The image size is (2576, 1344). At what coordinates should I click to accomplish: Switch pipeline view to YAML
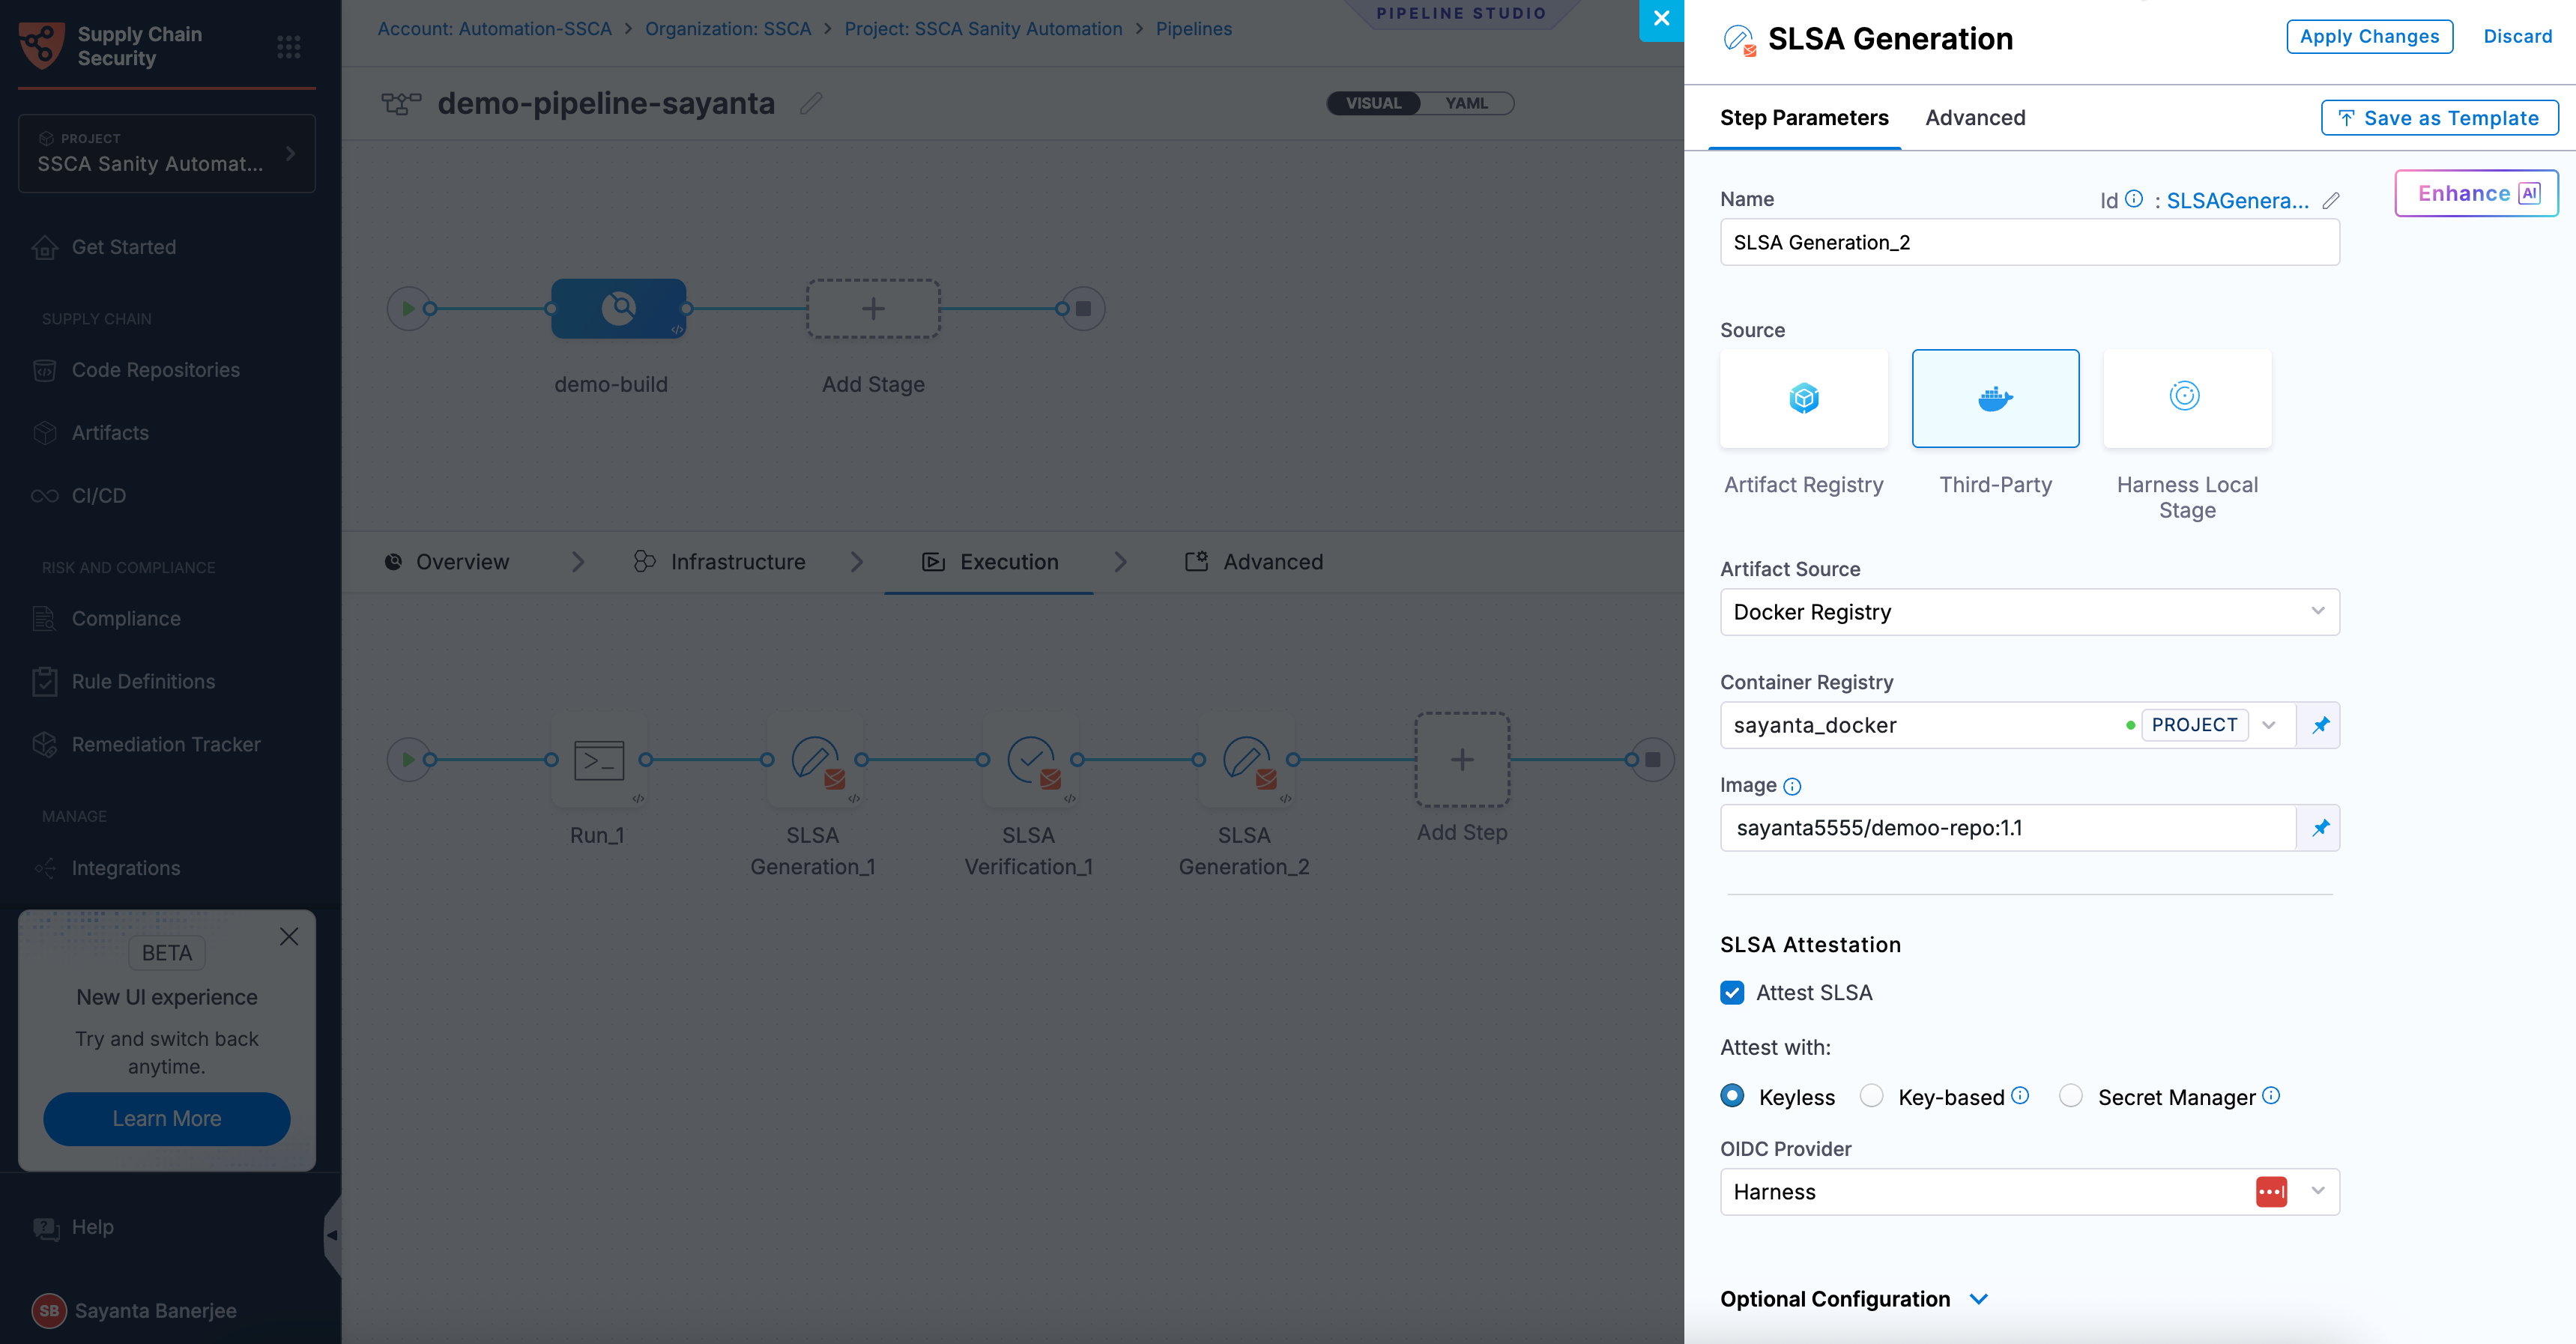pos(1466,103)
